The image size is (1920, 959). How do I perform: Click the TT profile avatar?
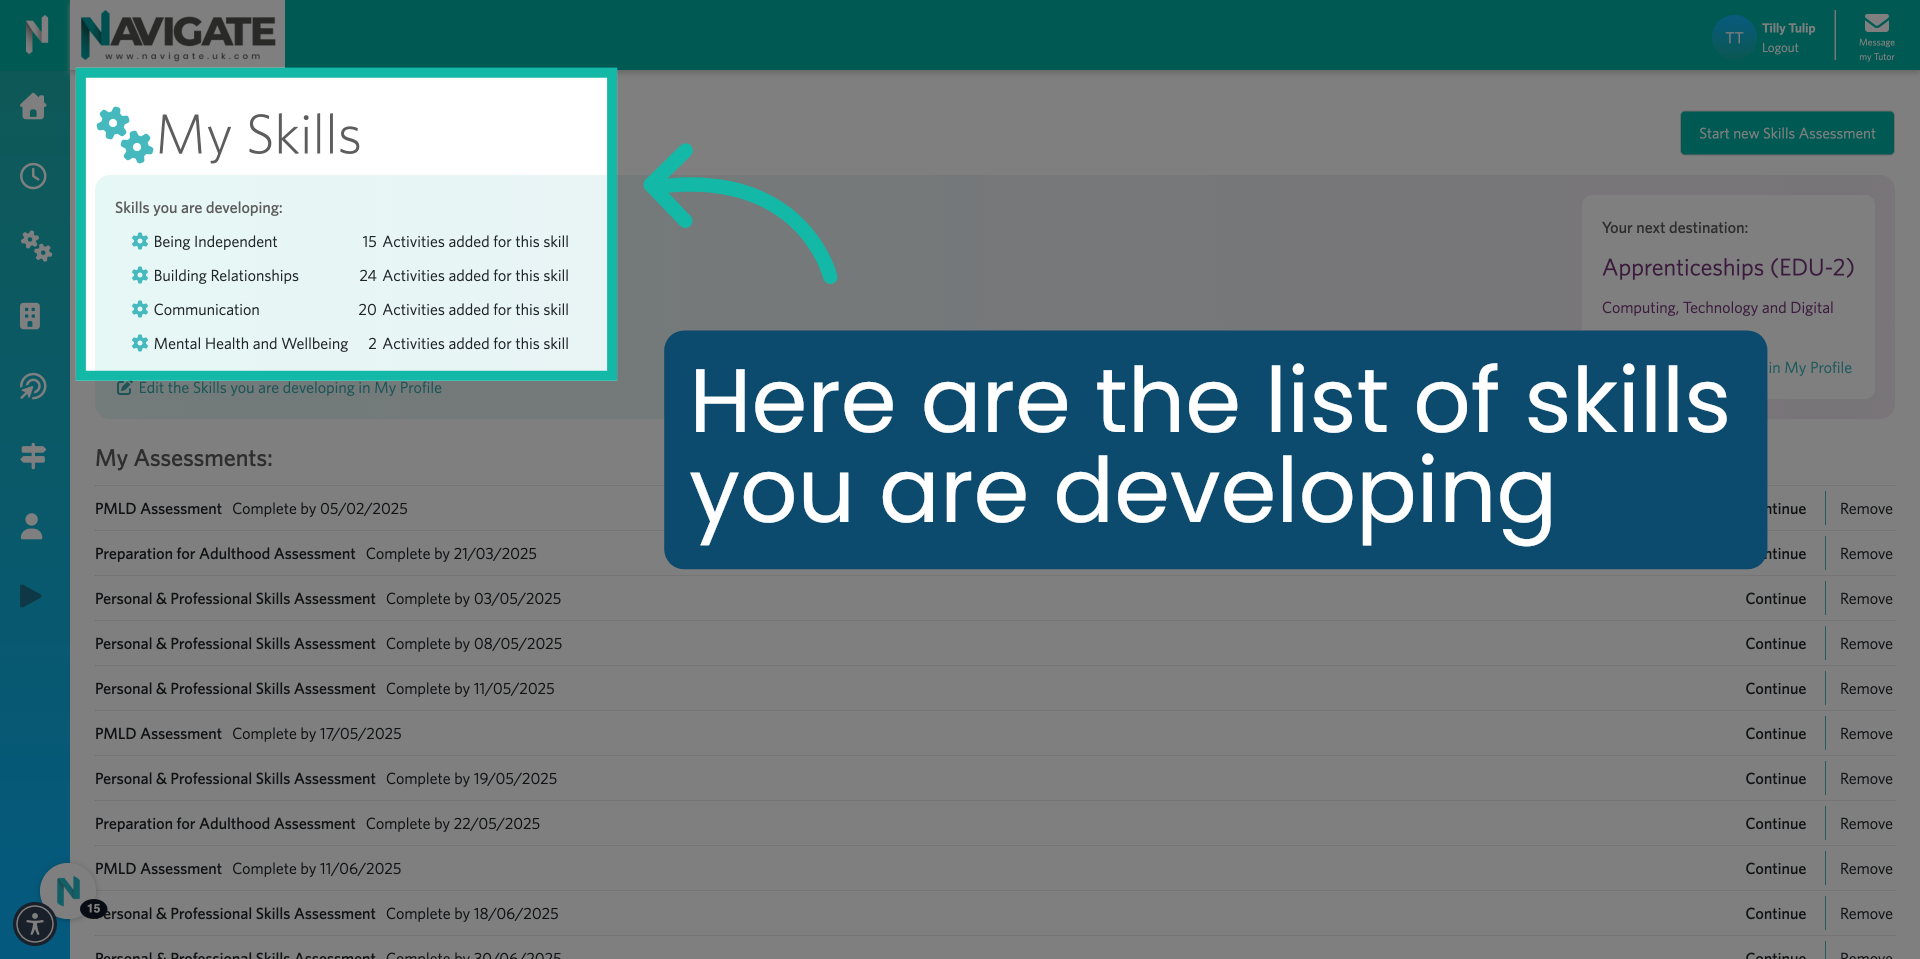point(1733,37)
